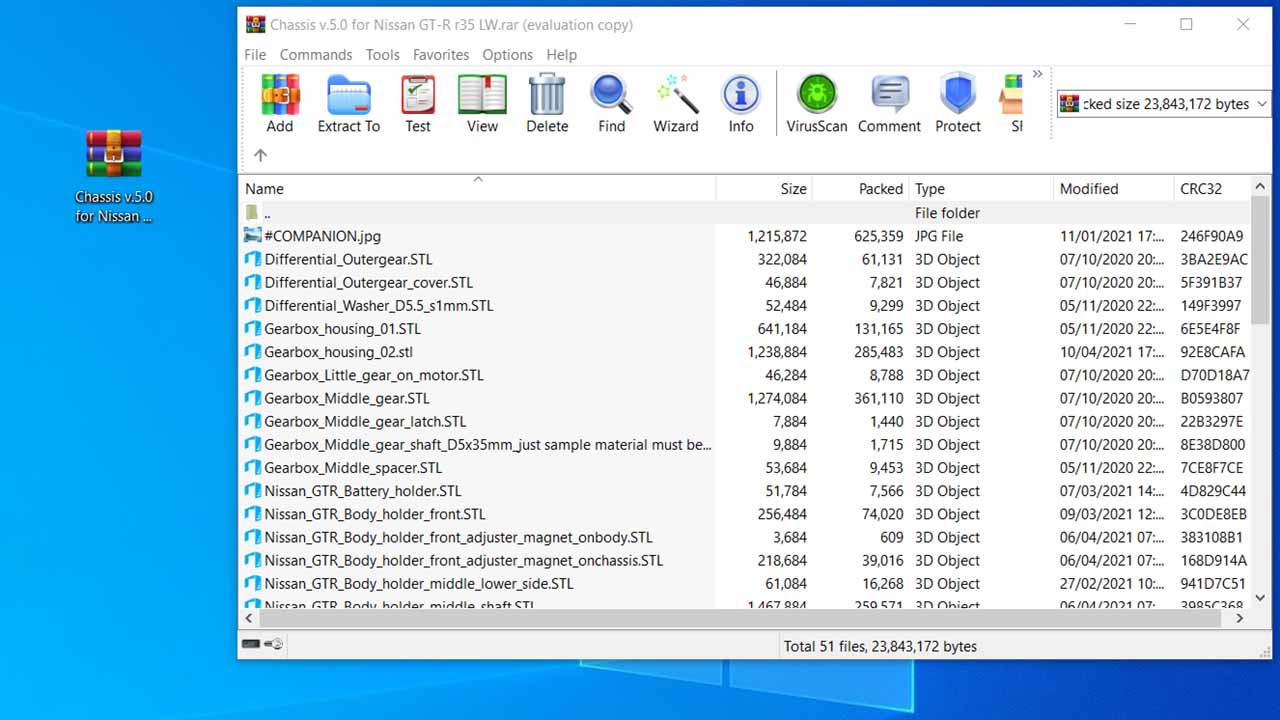Viewport: 1280px width, 720px height.
Task: Click the Nissan_GTR_Battery_holder.STL file icon
Action: (253, 491)
